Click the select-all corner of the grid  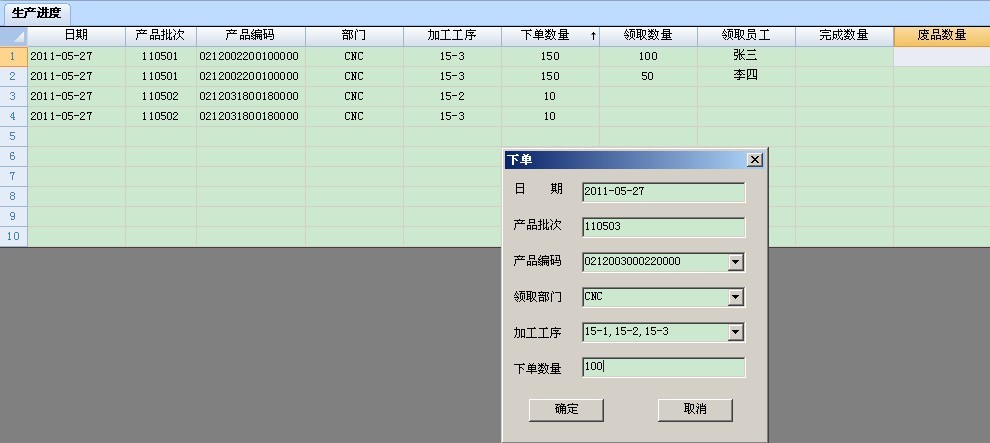[x=14, y=36]
